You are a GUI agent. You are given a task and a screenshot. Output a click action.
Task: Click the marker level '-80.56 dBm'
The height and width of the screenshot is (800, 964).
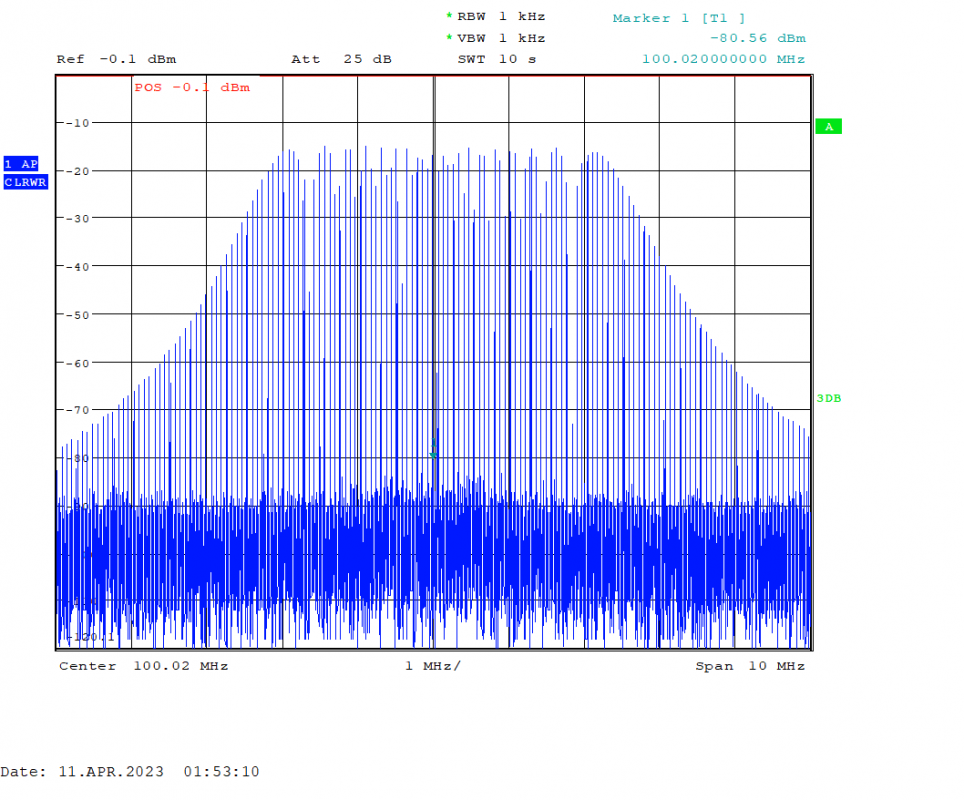757,38
